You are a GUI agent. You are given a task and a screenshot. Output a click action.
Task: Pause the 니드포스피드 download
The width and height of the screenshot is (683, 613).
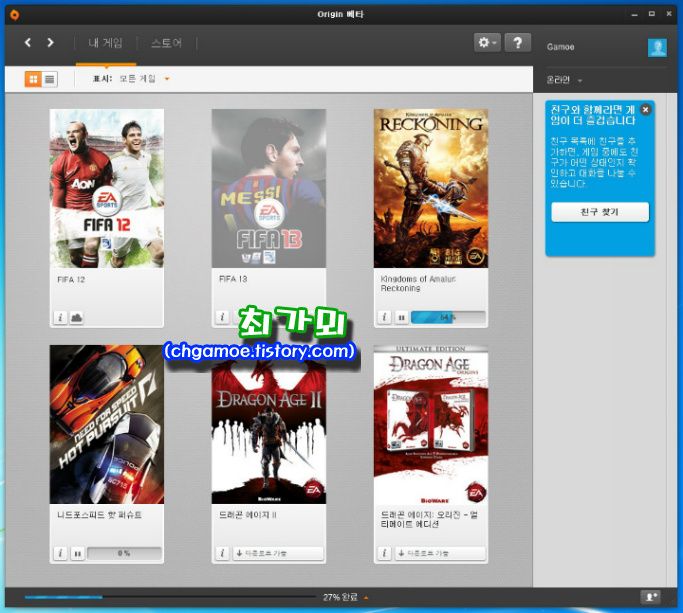(x=78, y=553)
